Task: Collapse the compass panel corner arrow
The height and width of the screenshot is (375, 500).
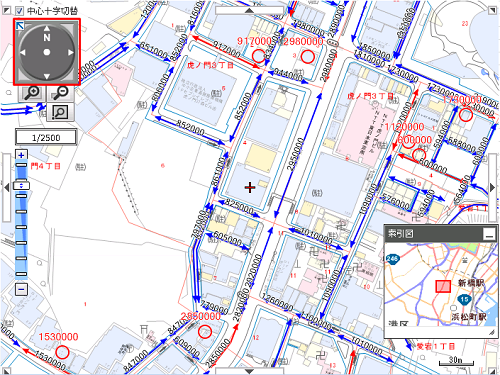Action: coord(20,25)
